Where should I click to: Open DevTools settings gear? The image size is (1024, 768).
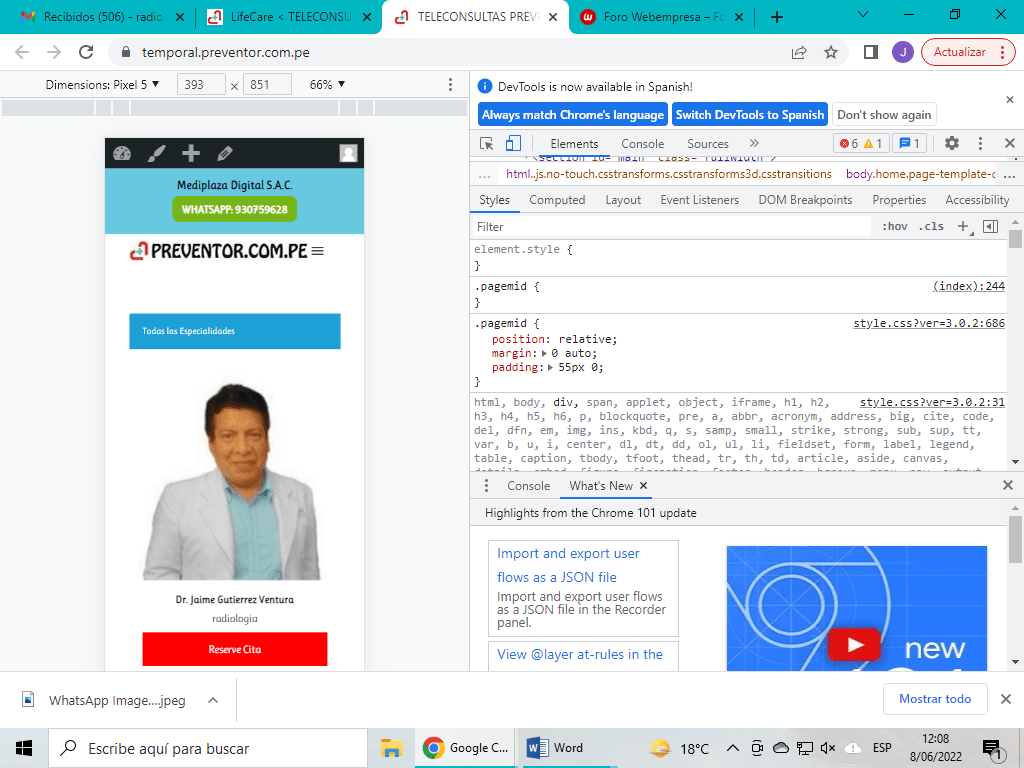coord(952,143)
